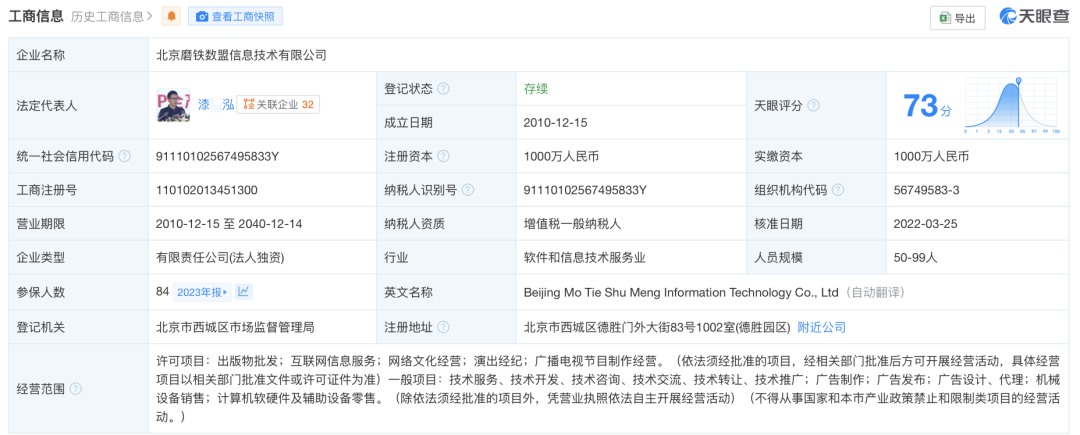This screenshot has height=435, width=1080.
Task: Click the 导出 export button
Action: (x=957, y=18)
